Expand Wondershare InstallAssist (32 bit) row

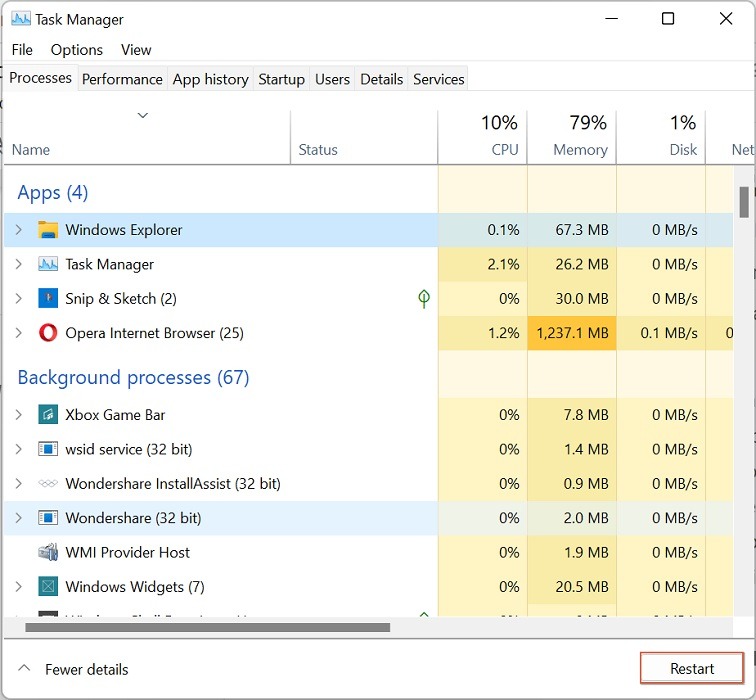[19, 484]
